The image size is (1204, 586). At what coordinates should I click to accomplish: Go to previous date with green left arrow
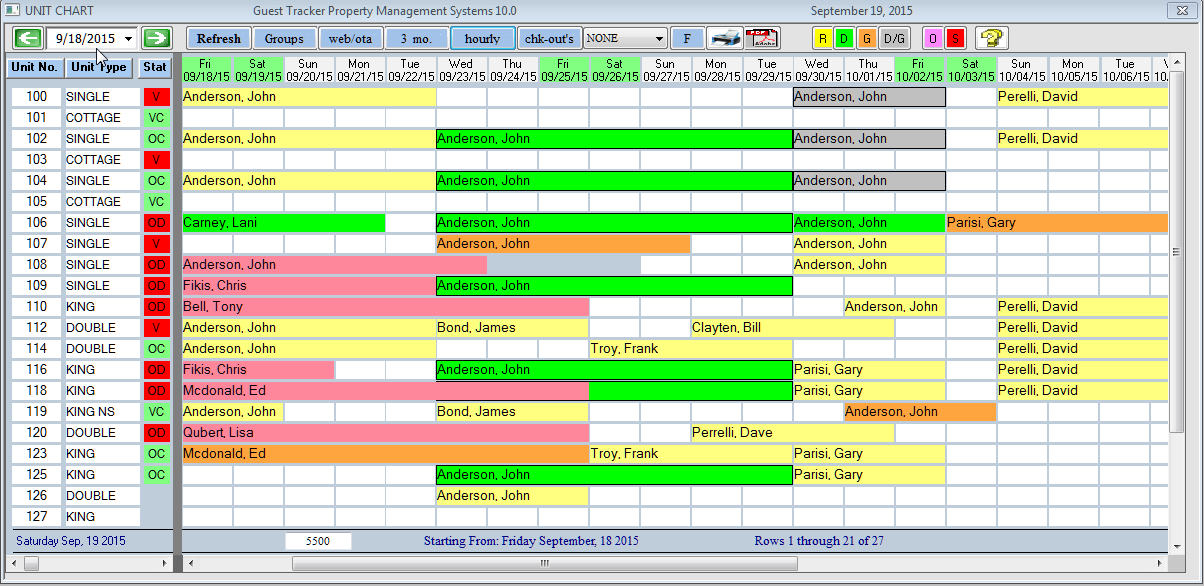click(x=27, y=38)
